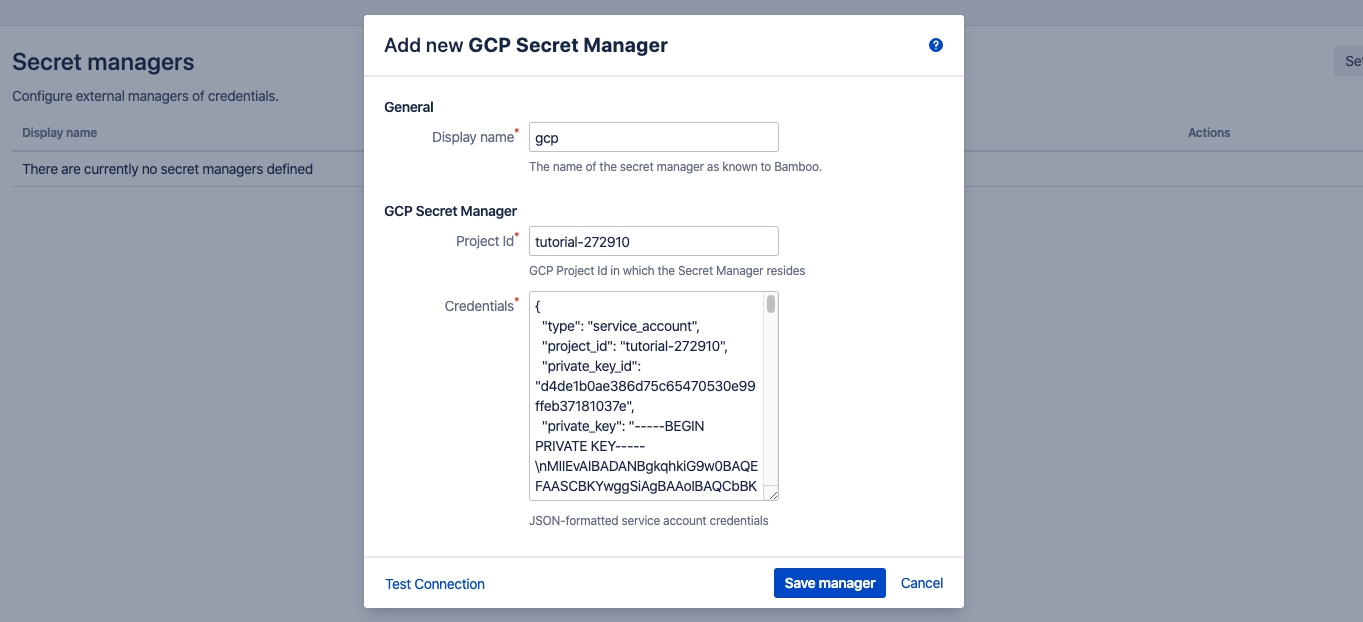Screen dimensions: 1363x622
Task: Click the Display name input field
Action: click(654, 137)
